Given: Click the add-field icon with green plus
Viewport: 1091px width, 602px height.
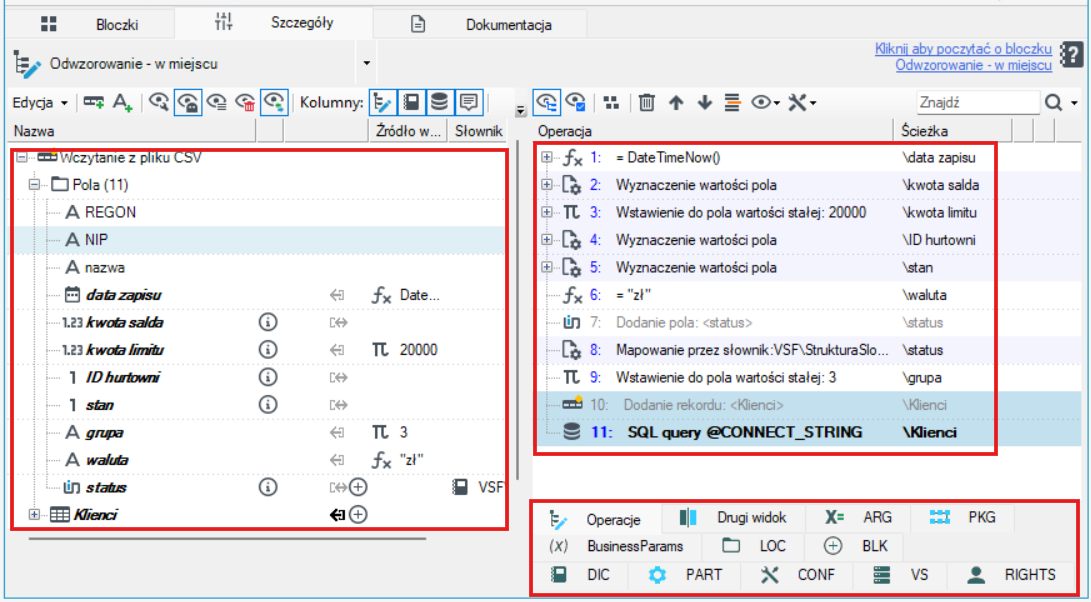Looking at the screenshot, I should 94,103.
